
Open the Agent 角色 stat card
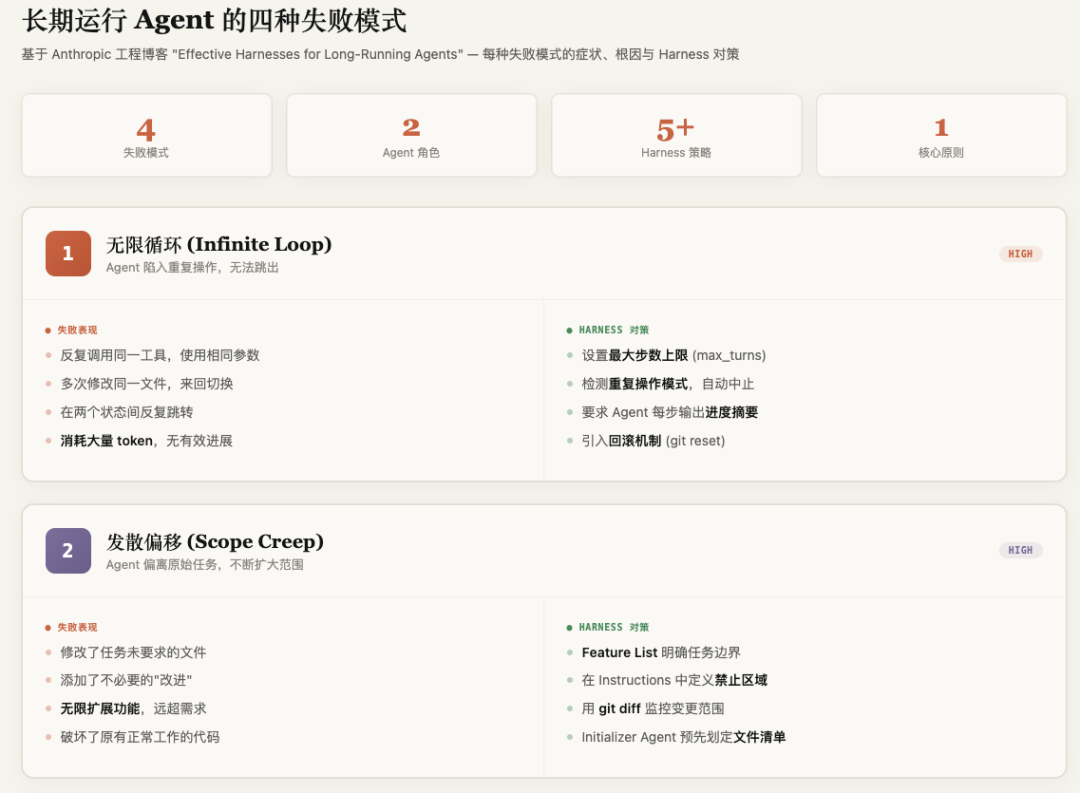click(x=411, y=136)
